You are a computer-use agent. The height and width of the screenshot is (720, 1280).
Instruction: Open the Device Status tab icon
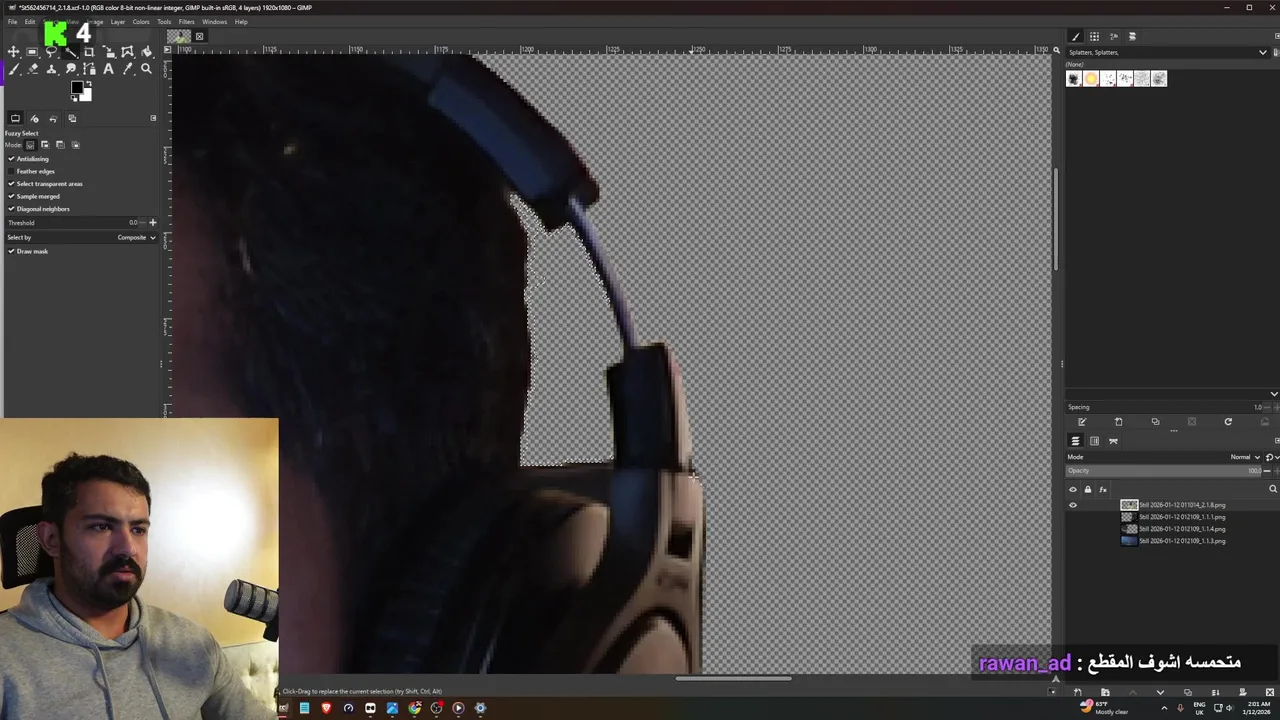click(34, 118)
